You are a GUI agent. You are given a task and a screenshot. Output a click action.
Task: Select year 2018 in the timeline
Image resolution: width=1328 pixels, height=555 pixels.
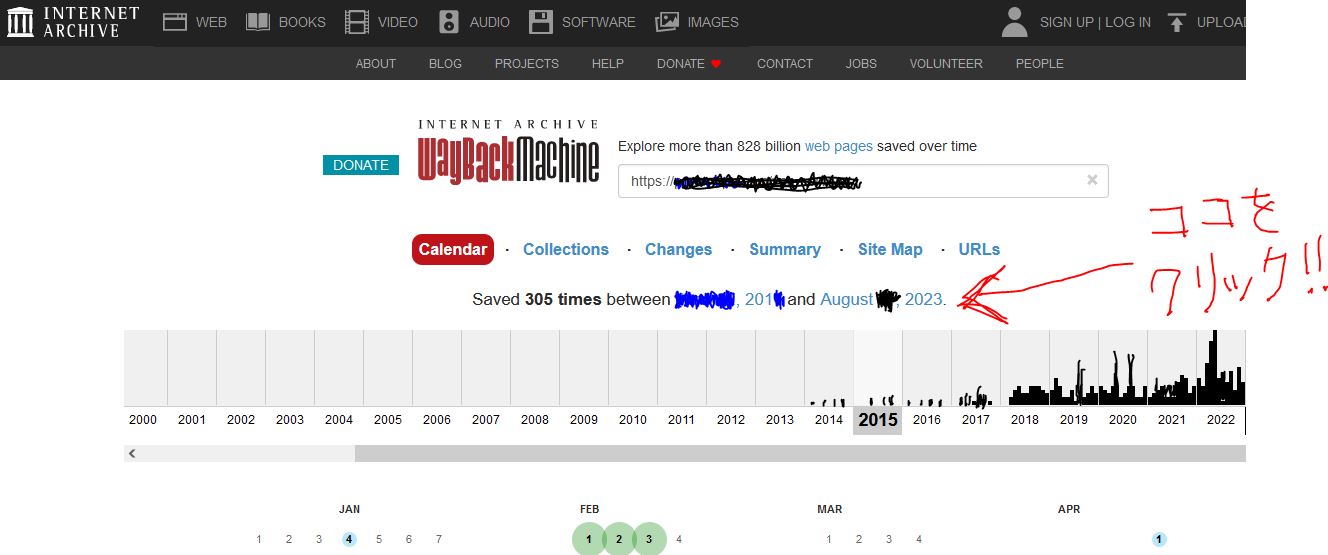(1025, 420)
